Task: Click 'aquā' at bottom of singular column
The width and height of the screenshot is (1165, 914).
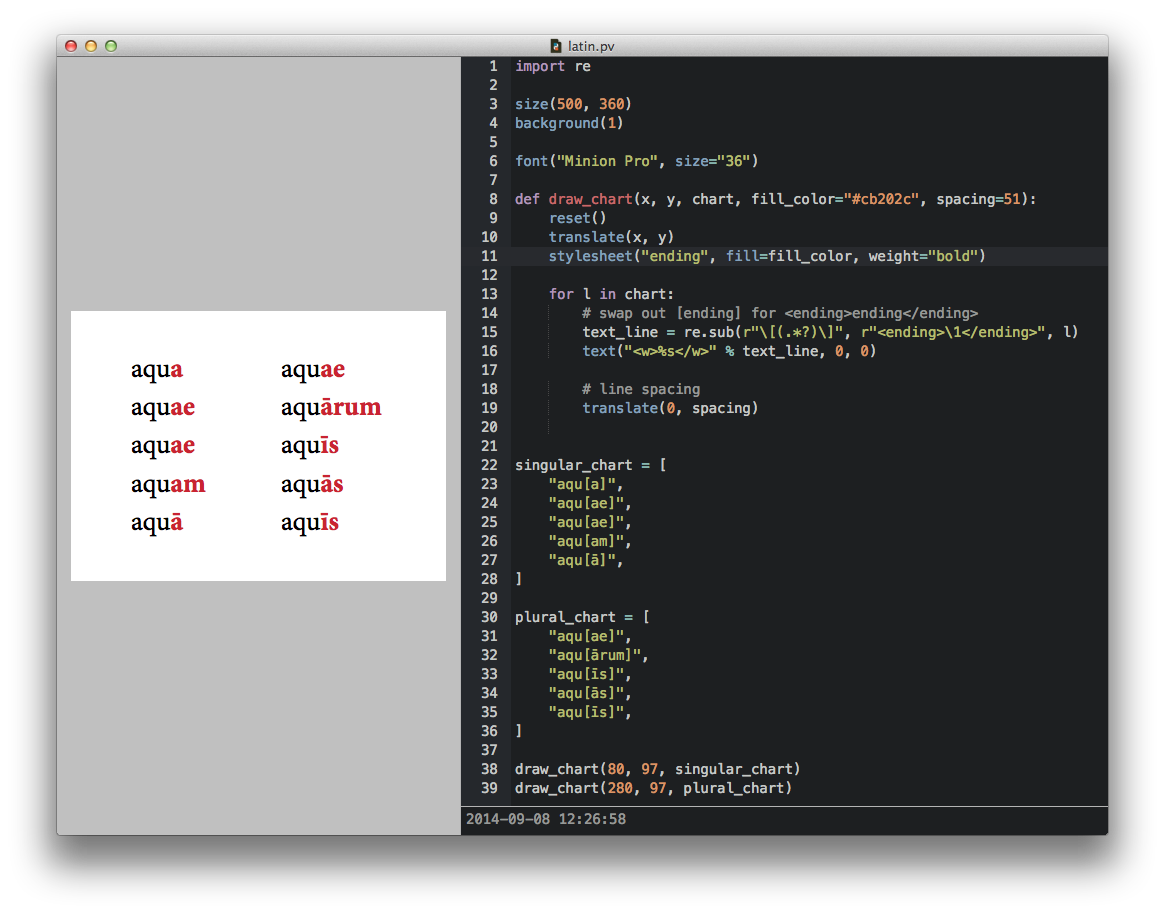Action: (x=157, y=522)
